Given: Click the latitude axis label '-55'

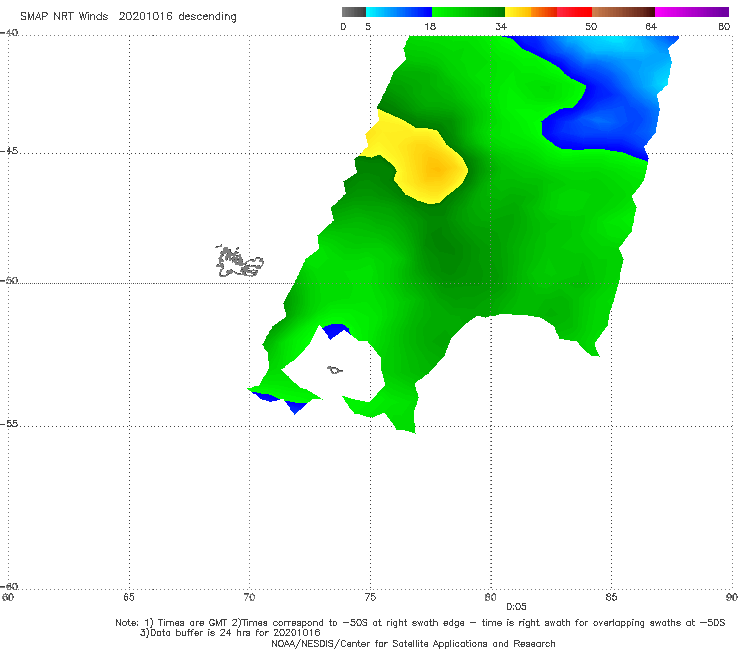Looking at the screenshot, I should [9, 424].
